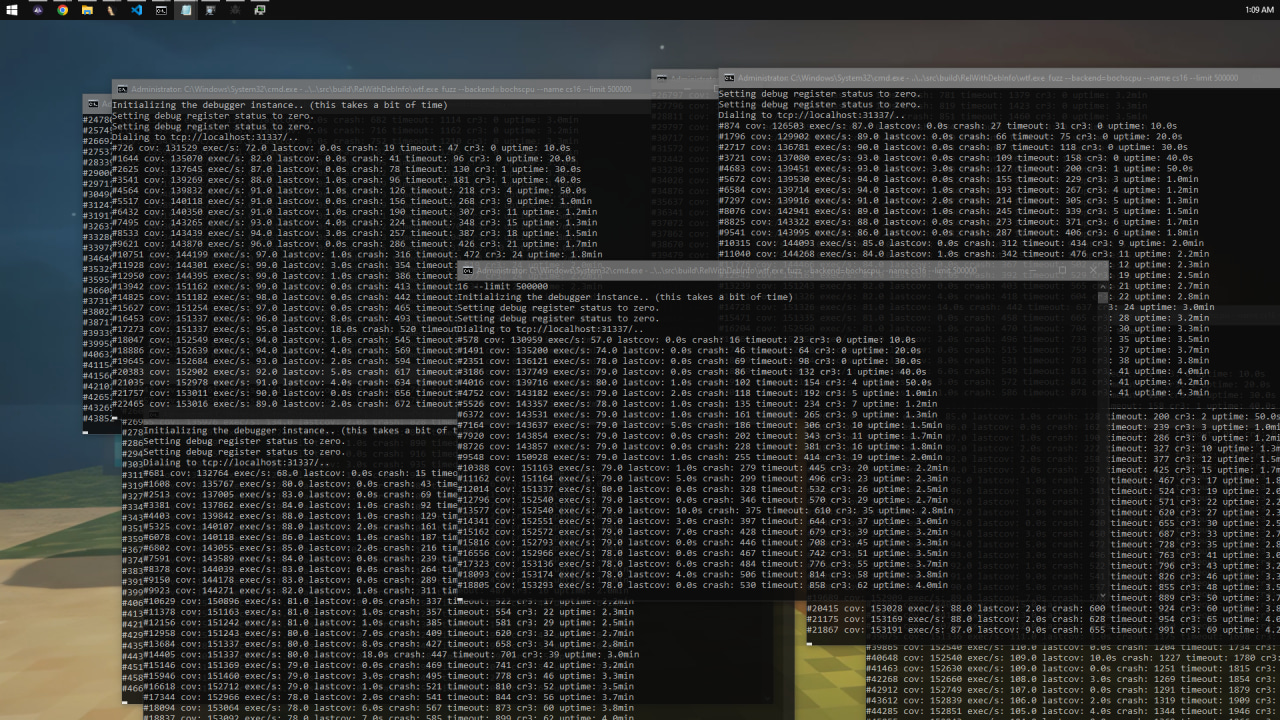Viewport: 1280px width, 720px height.
Task: Click '#22465 cov: 153016' line in top-left window
Action: coord(285,404)
